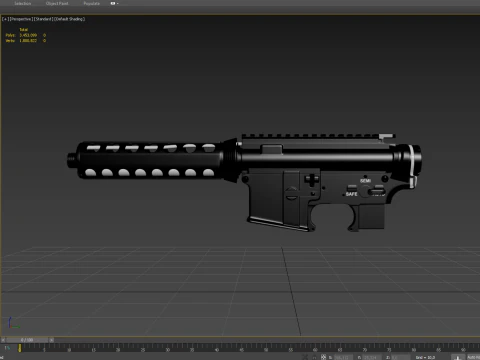Open the Selection ribbon tab
Screen dimensions: 480x360
pyautogui.click(x=23, y=3)
